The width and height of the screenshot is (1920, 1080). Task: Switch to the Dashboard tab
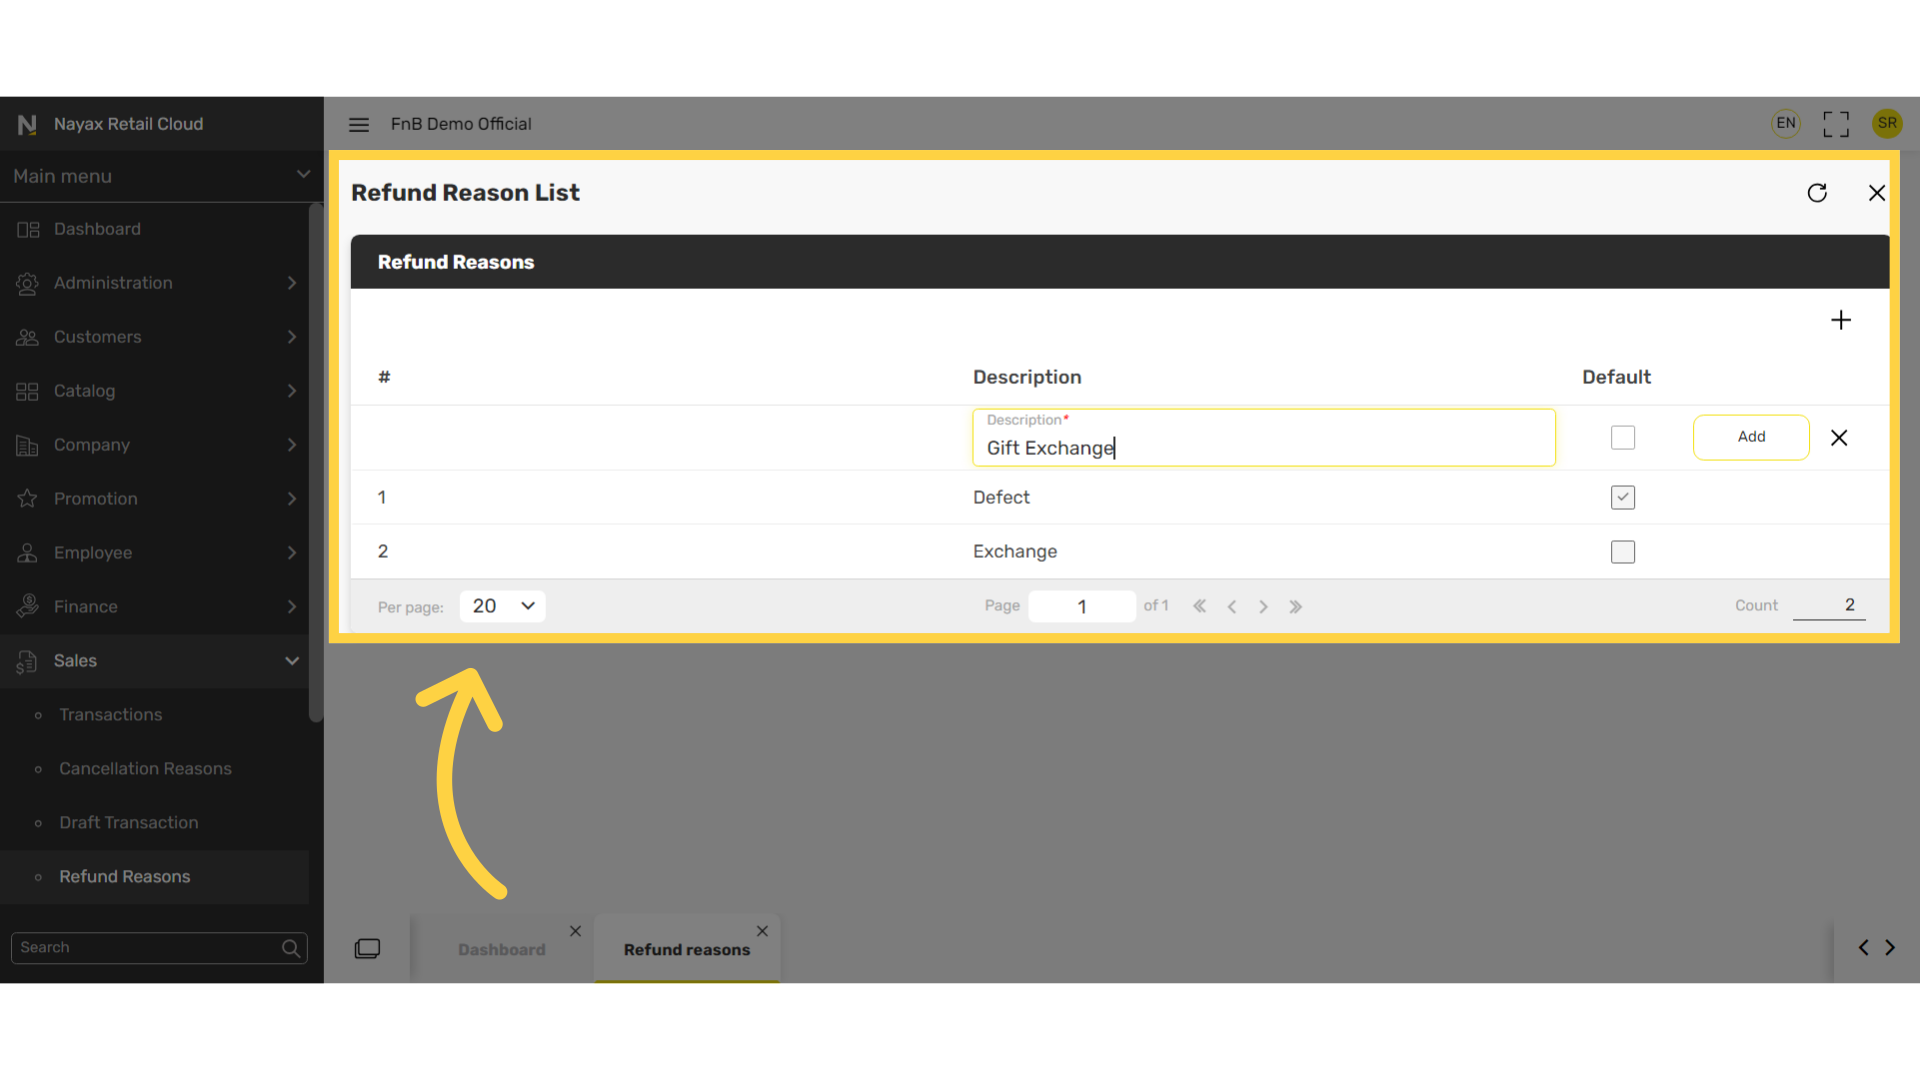[502, 949]
